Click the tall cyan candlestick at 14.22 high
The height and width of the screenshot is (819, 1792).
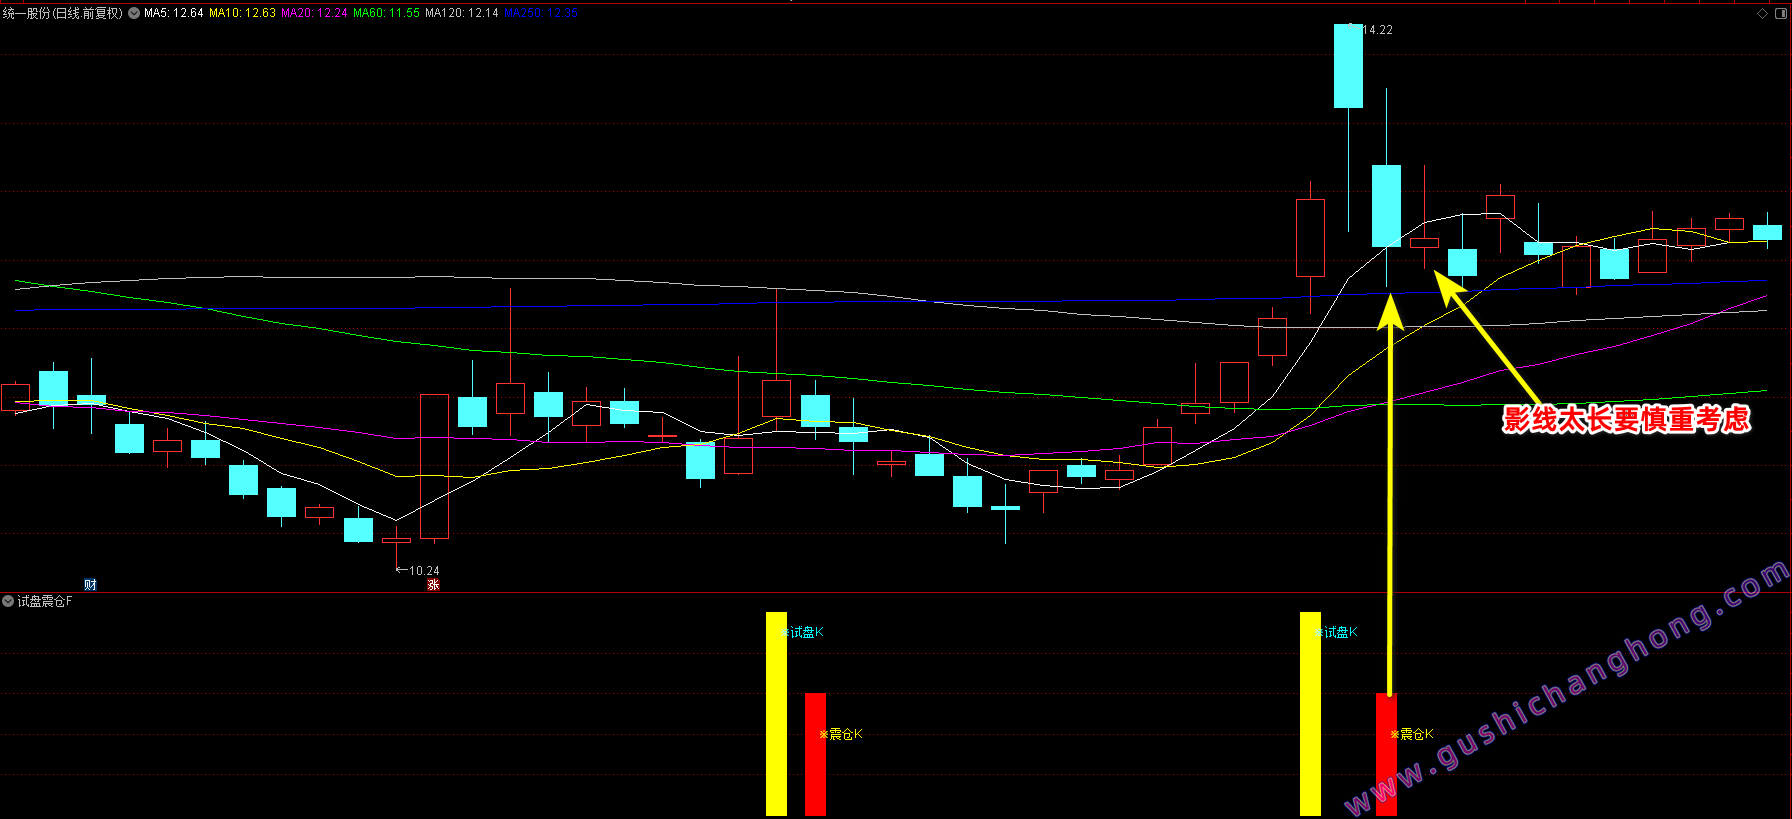pos(1348,66)
